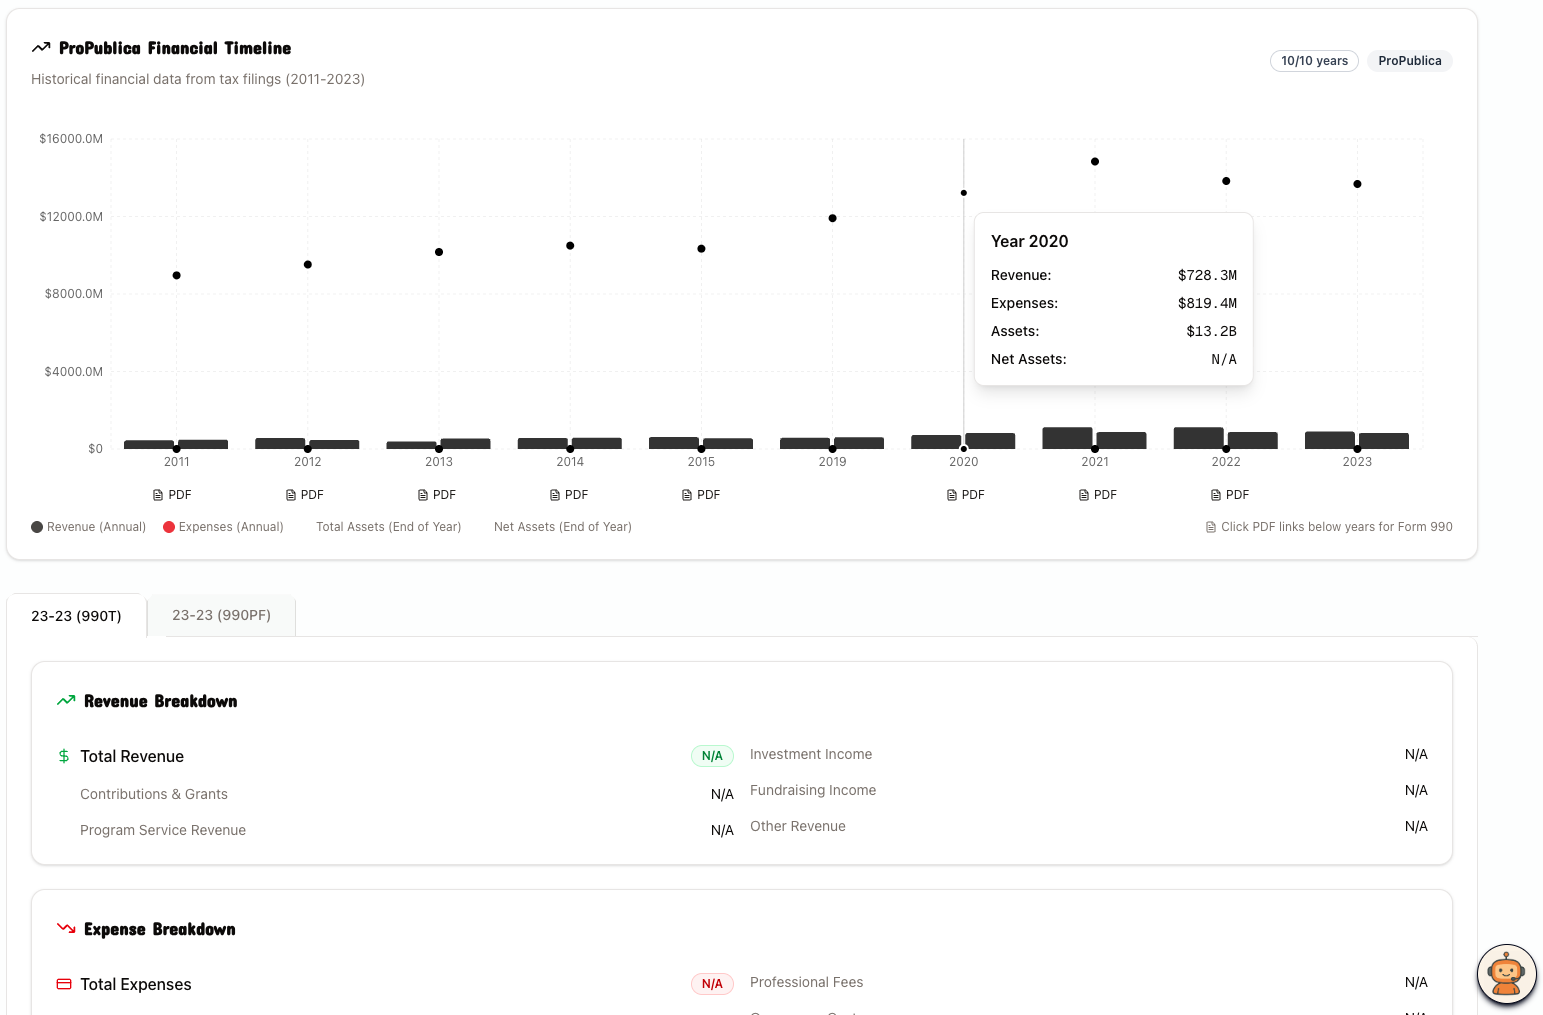Open the 2011 Form 990 PDF link
This screenshot has height=1015, width=1543.
[x=172, y=495]
